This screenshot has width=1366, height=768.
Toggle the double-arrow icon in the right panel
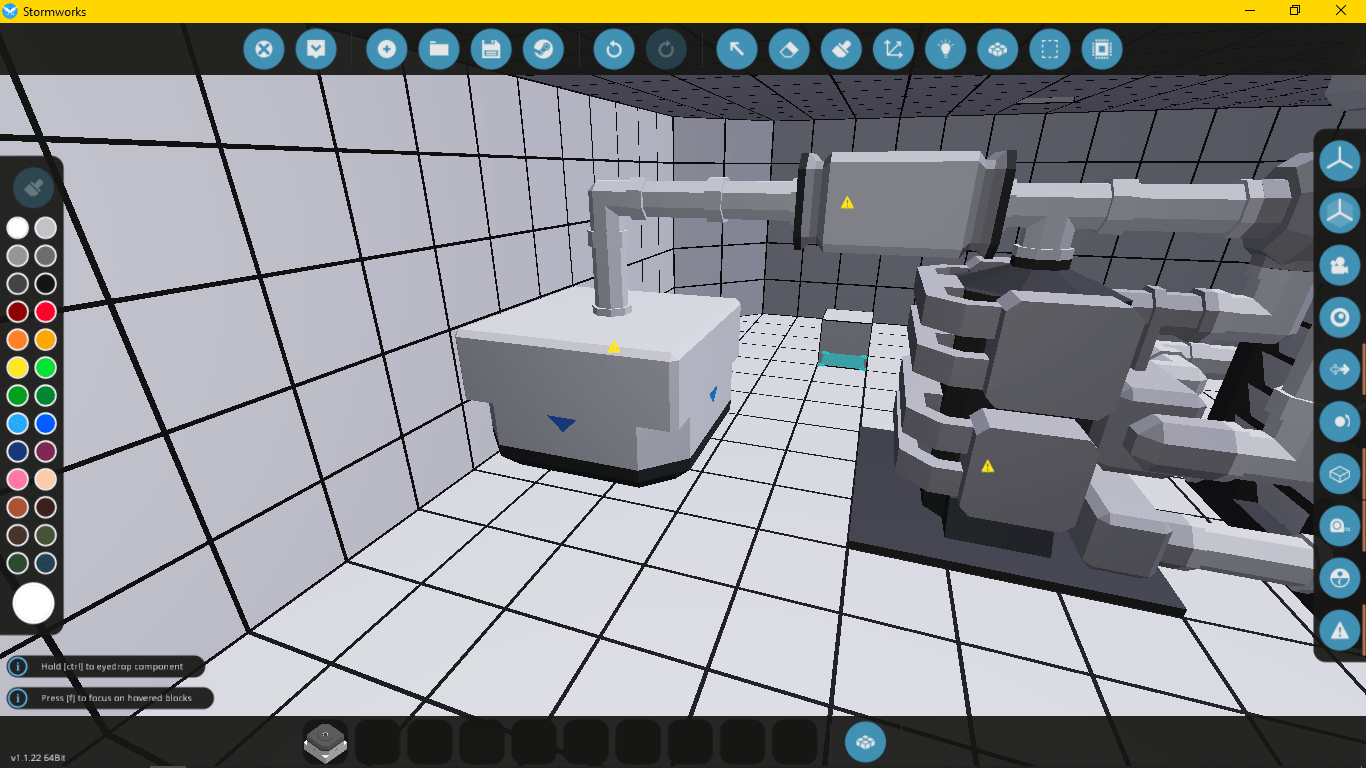(1339, 369)
